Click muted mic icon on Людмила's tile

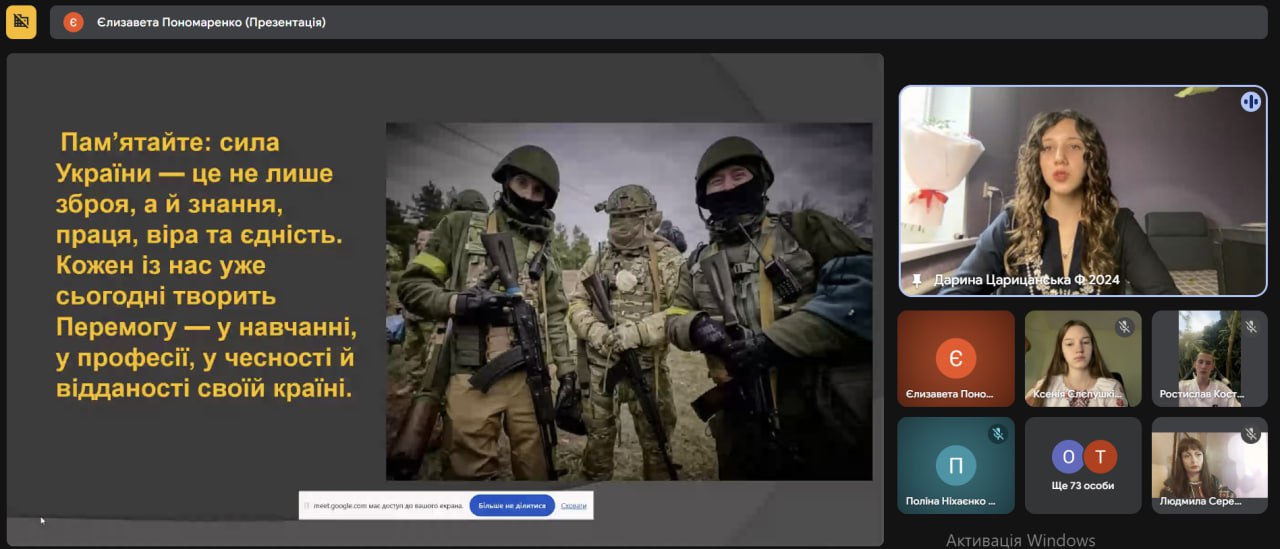point(1250,434)
